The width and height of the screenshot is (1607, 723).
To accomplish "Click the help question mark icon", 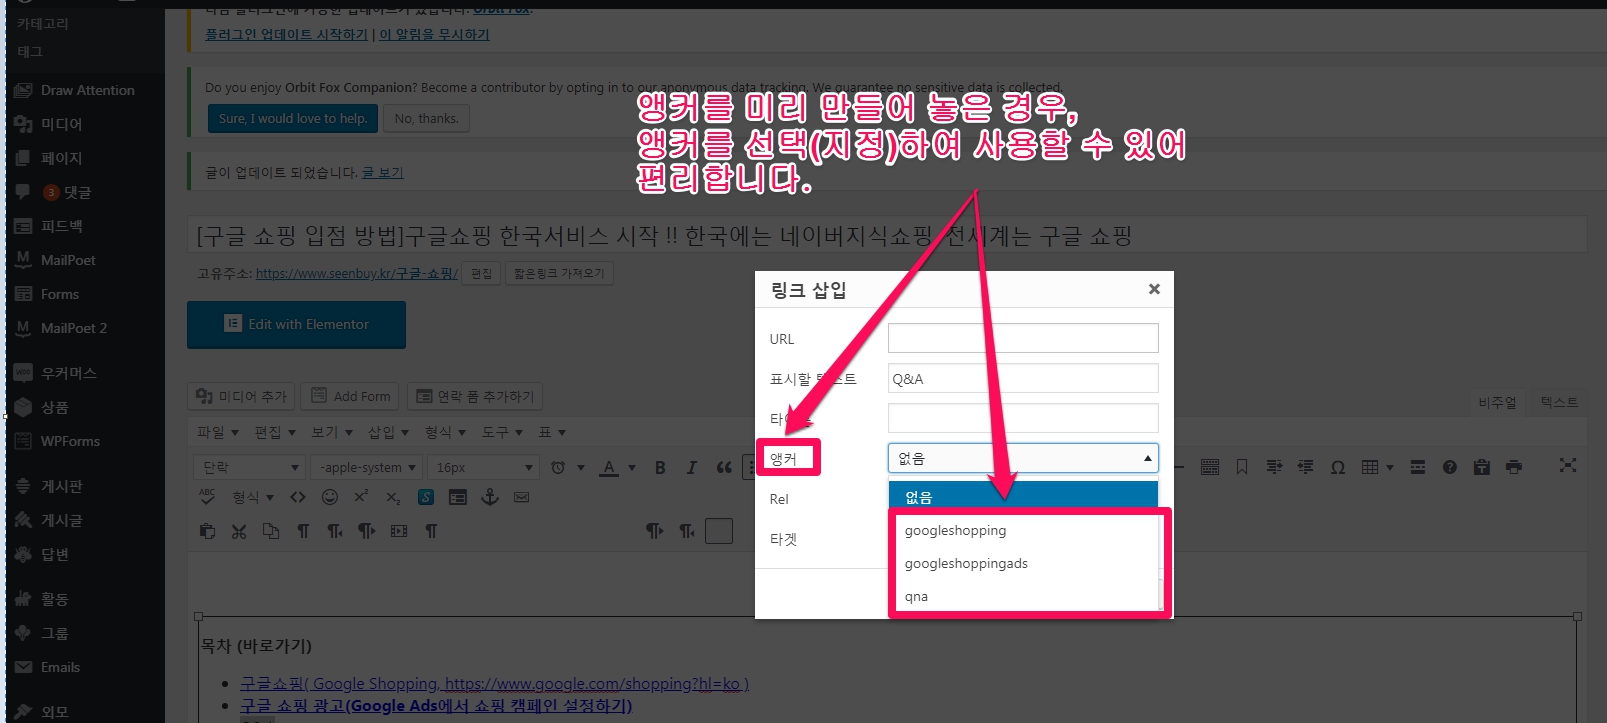I will click(x=1450, y=467).
